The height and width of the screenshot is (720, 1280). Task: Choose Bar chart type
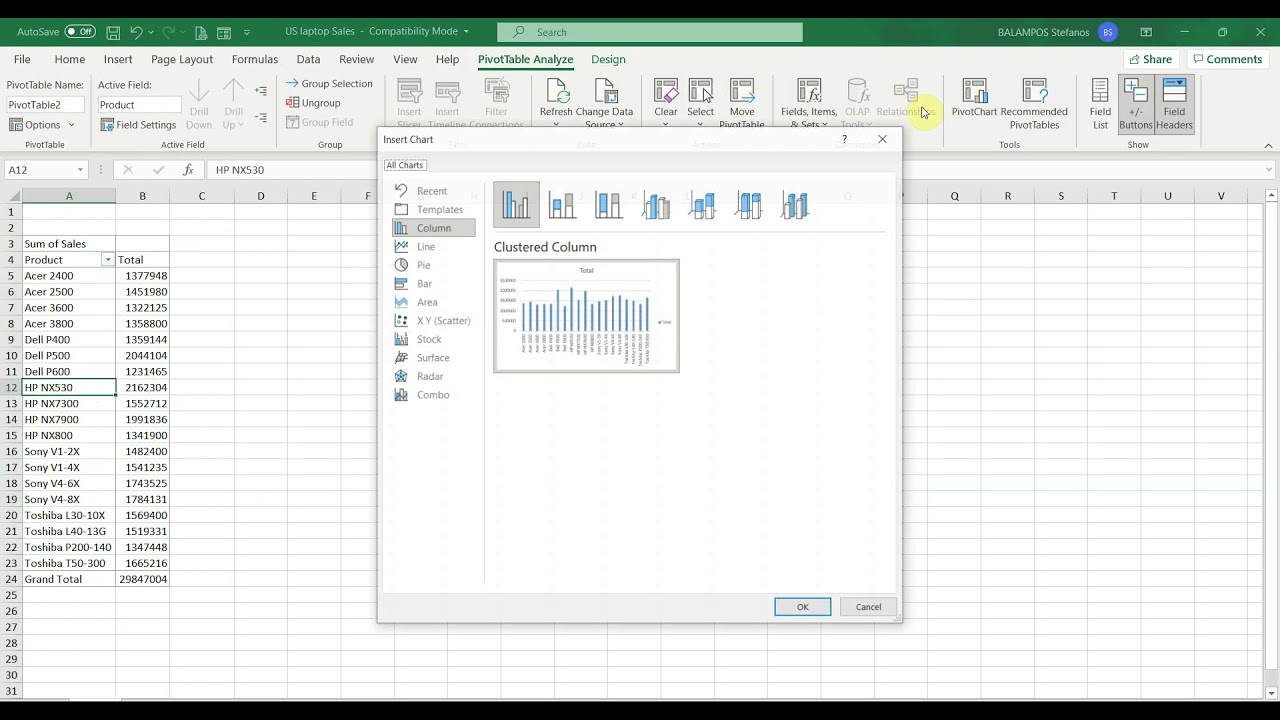(425, 284)
